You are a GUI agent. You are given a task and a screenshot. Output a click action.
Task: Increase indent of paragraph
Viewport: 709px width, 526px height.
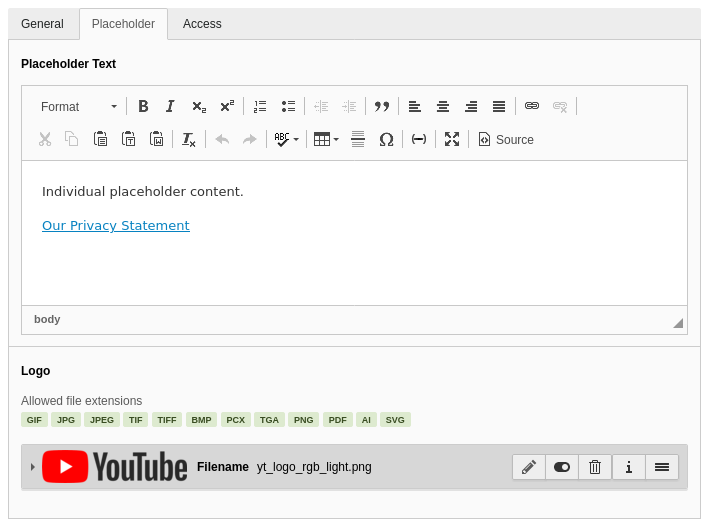pos(349,106)
